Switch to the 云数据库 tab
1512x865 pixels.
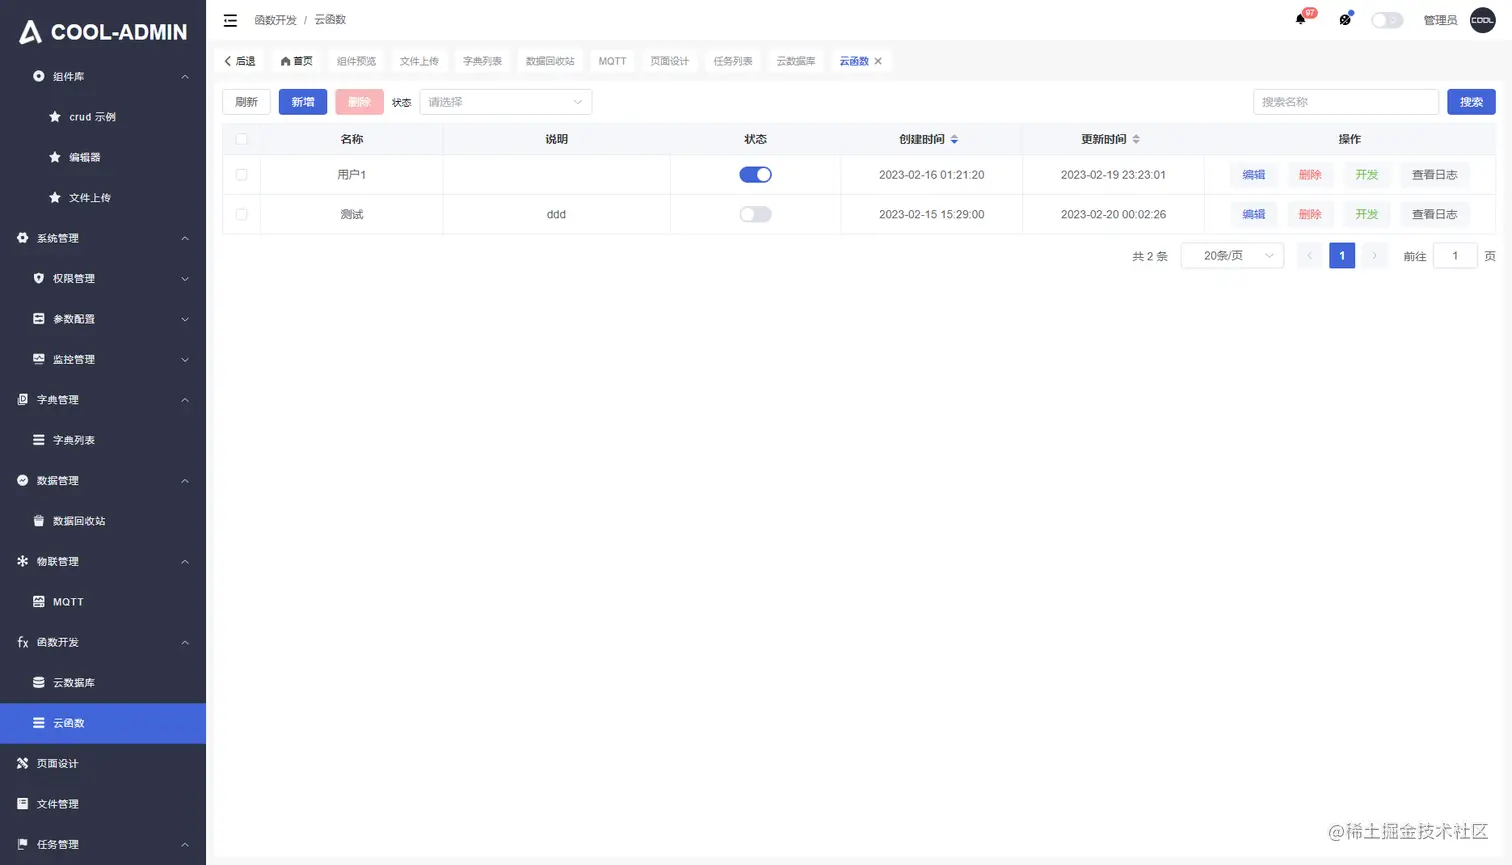[x=796, y=61]
